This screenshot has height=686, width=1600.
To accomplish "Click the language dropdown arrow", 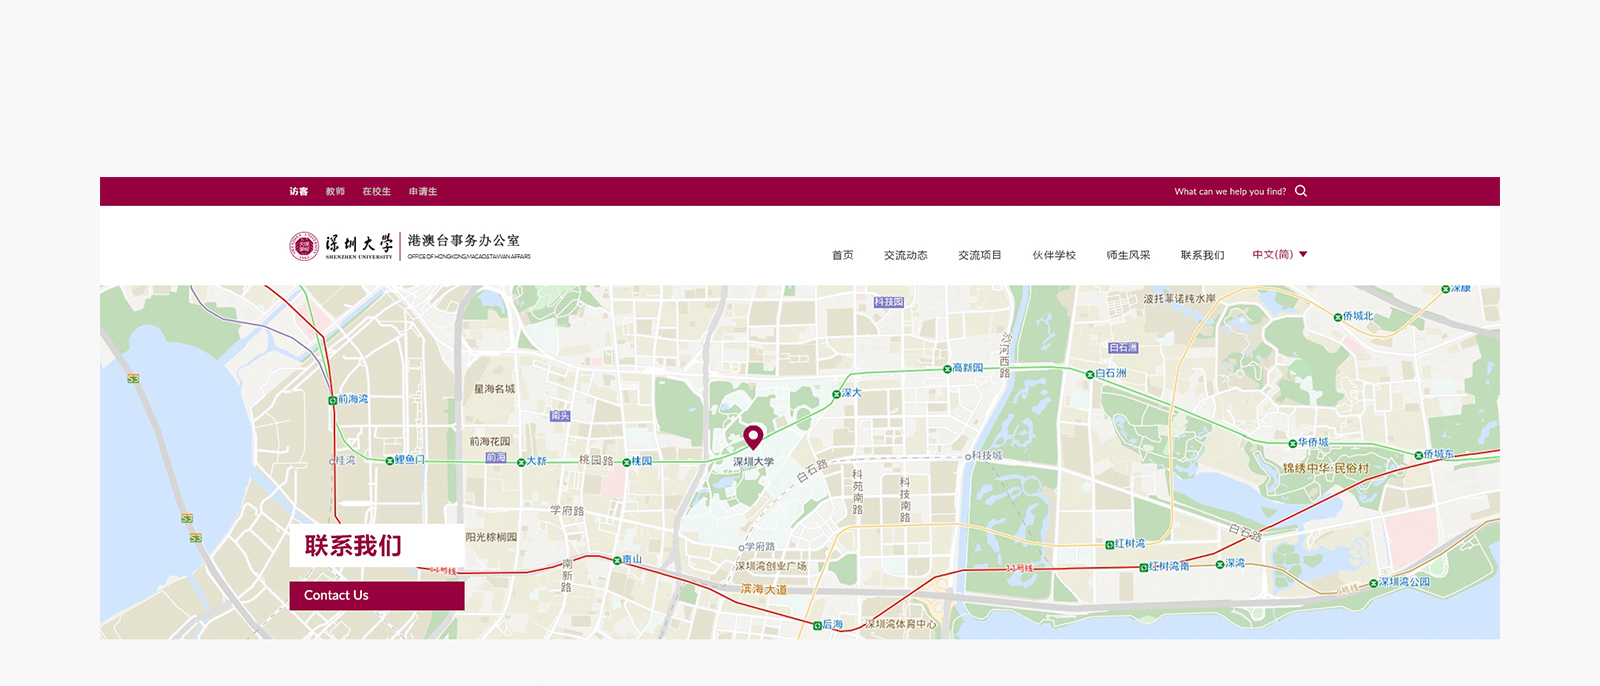I will pos(1303,254).
